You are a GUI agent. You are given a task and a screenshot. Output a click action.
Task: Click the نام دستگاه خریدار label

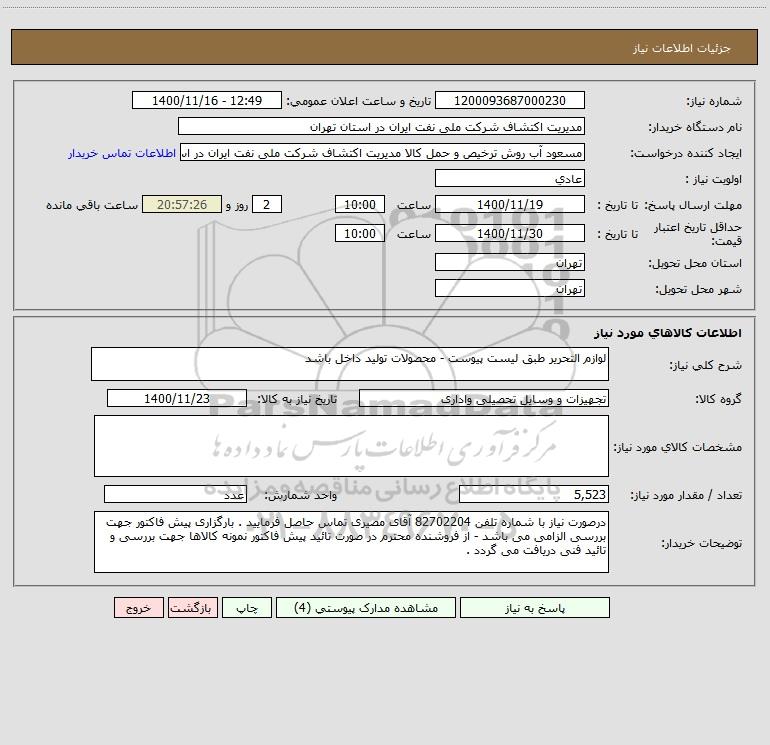(x=695, y=128)
